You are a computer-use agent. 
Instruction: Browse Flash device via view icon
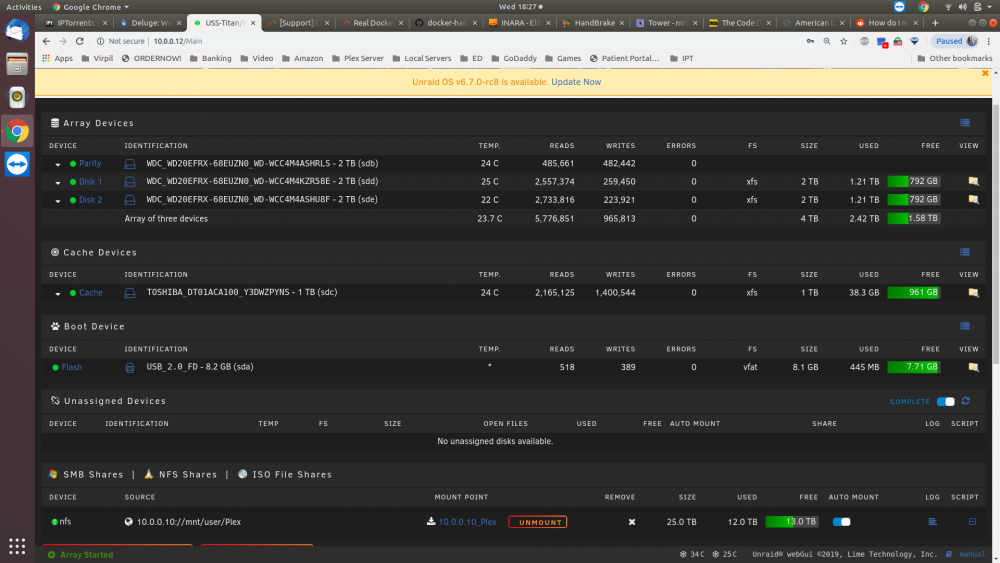[x=973, y=367]
